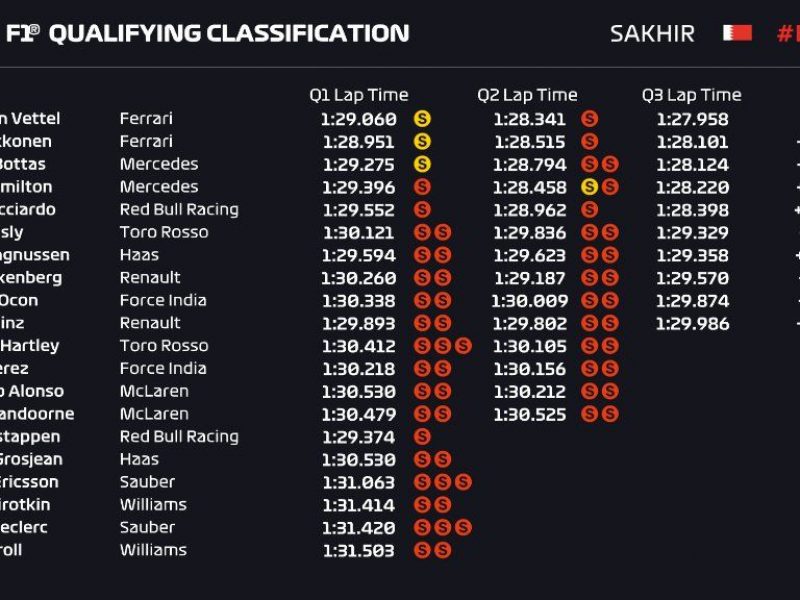Click the Bahrain flag icon beside Sakhir
Screen dimensions: 800x600
737,33
